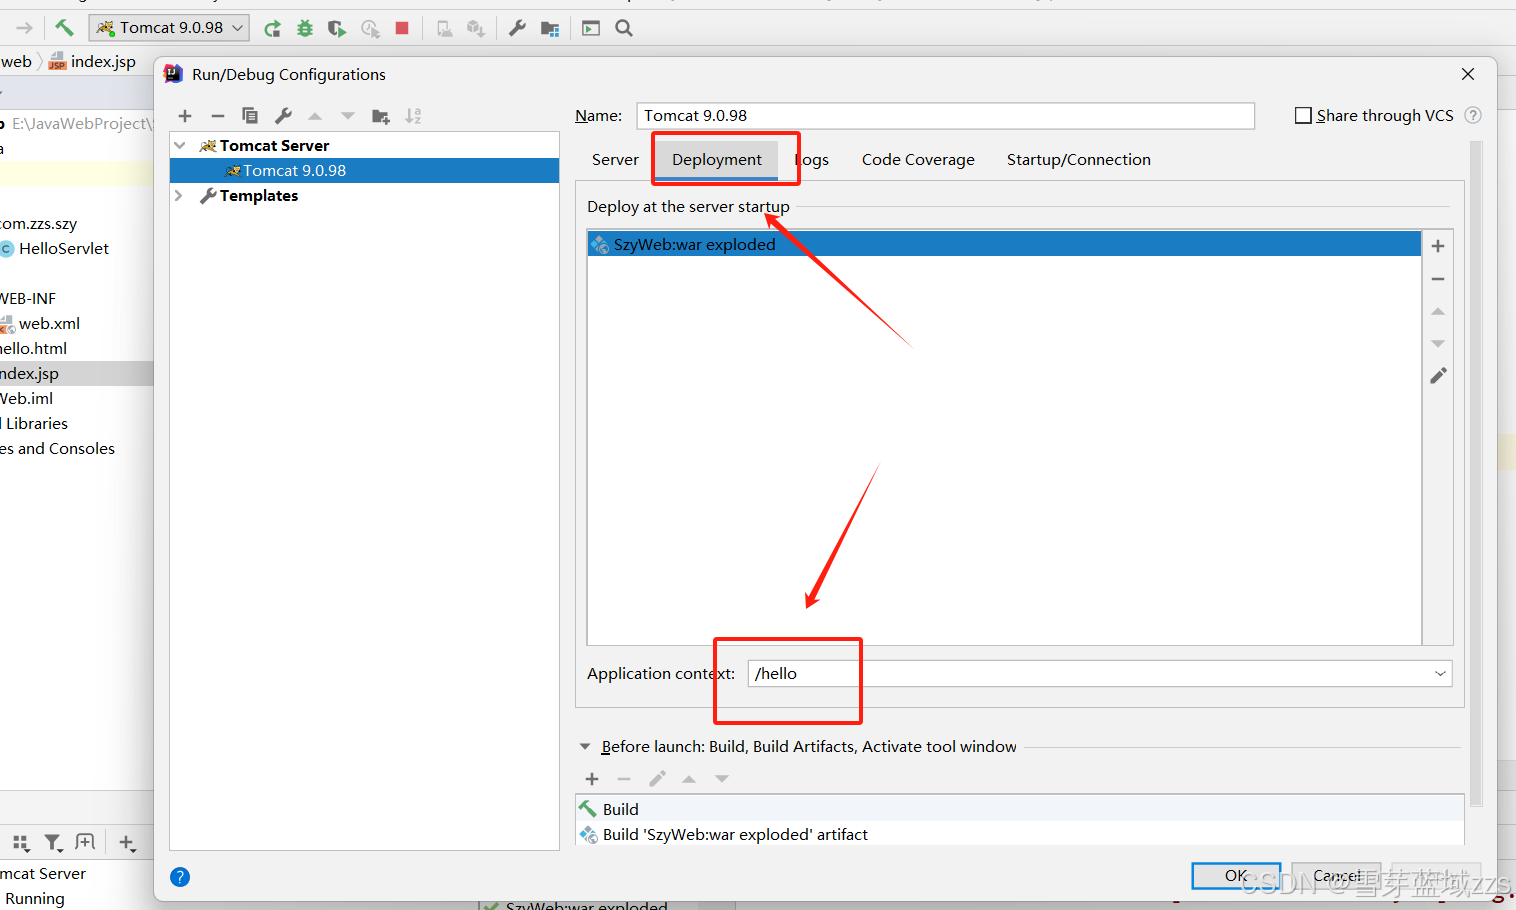Add new configuration with plus icon
The width and height of the screenshot is (1516, 910).
point(185,116)
